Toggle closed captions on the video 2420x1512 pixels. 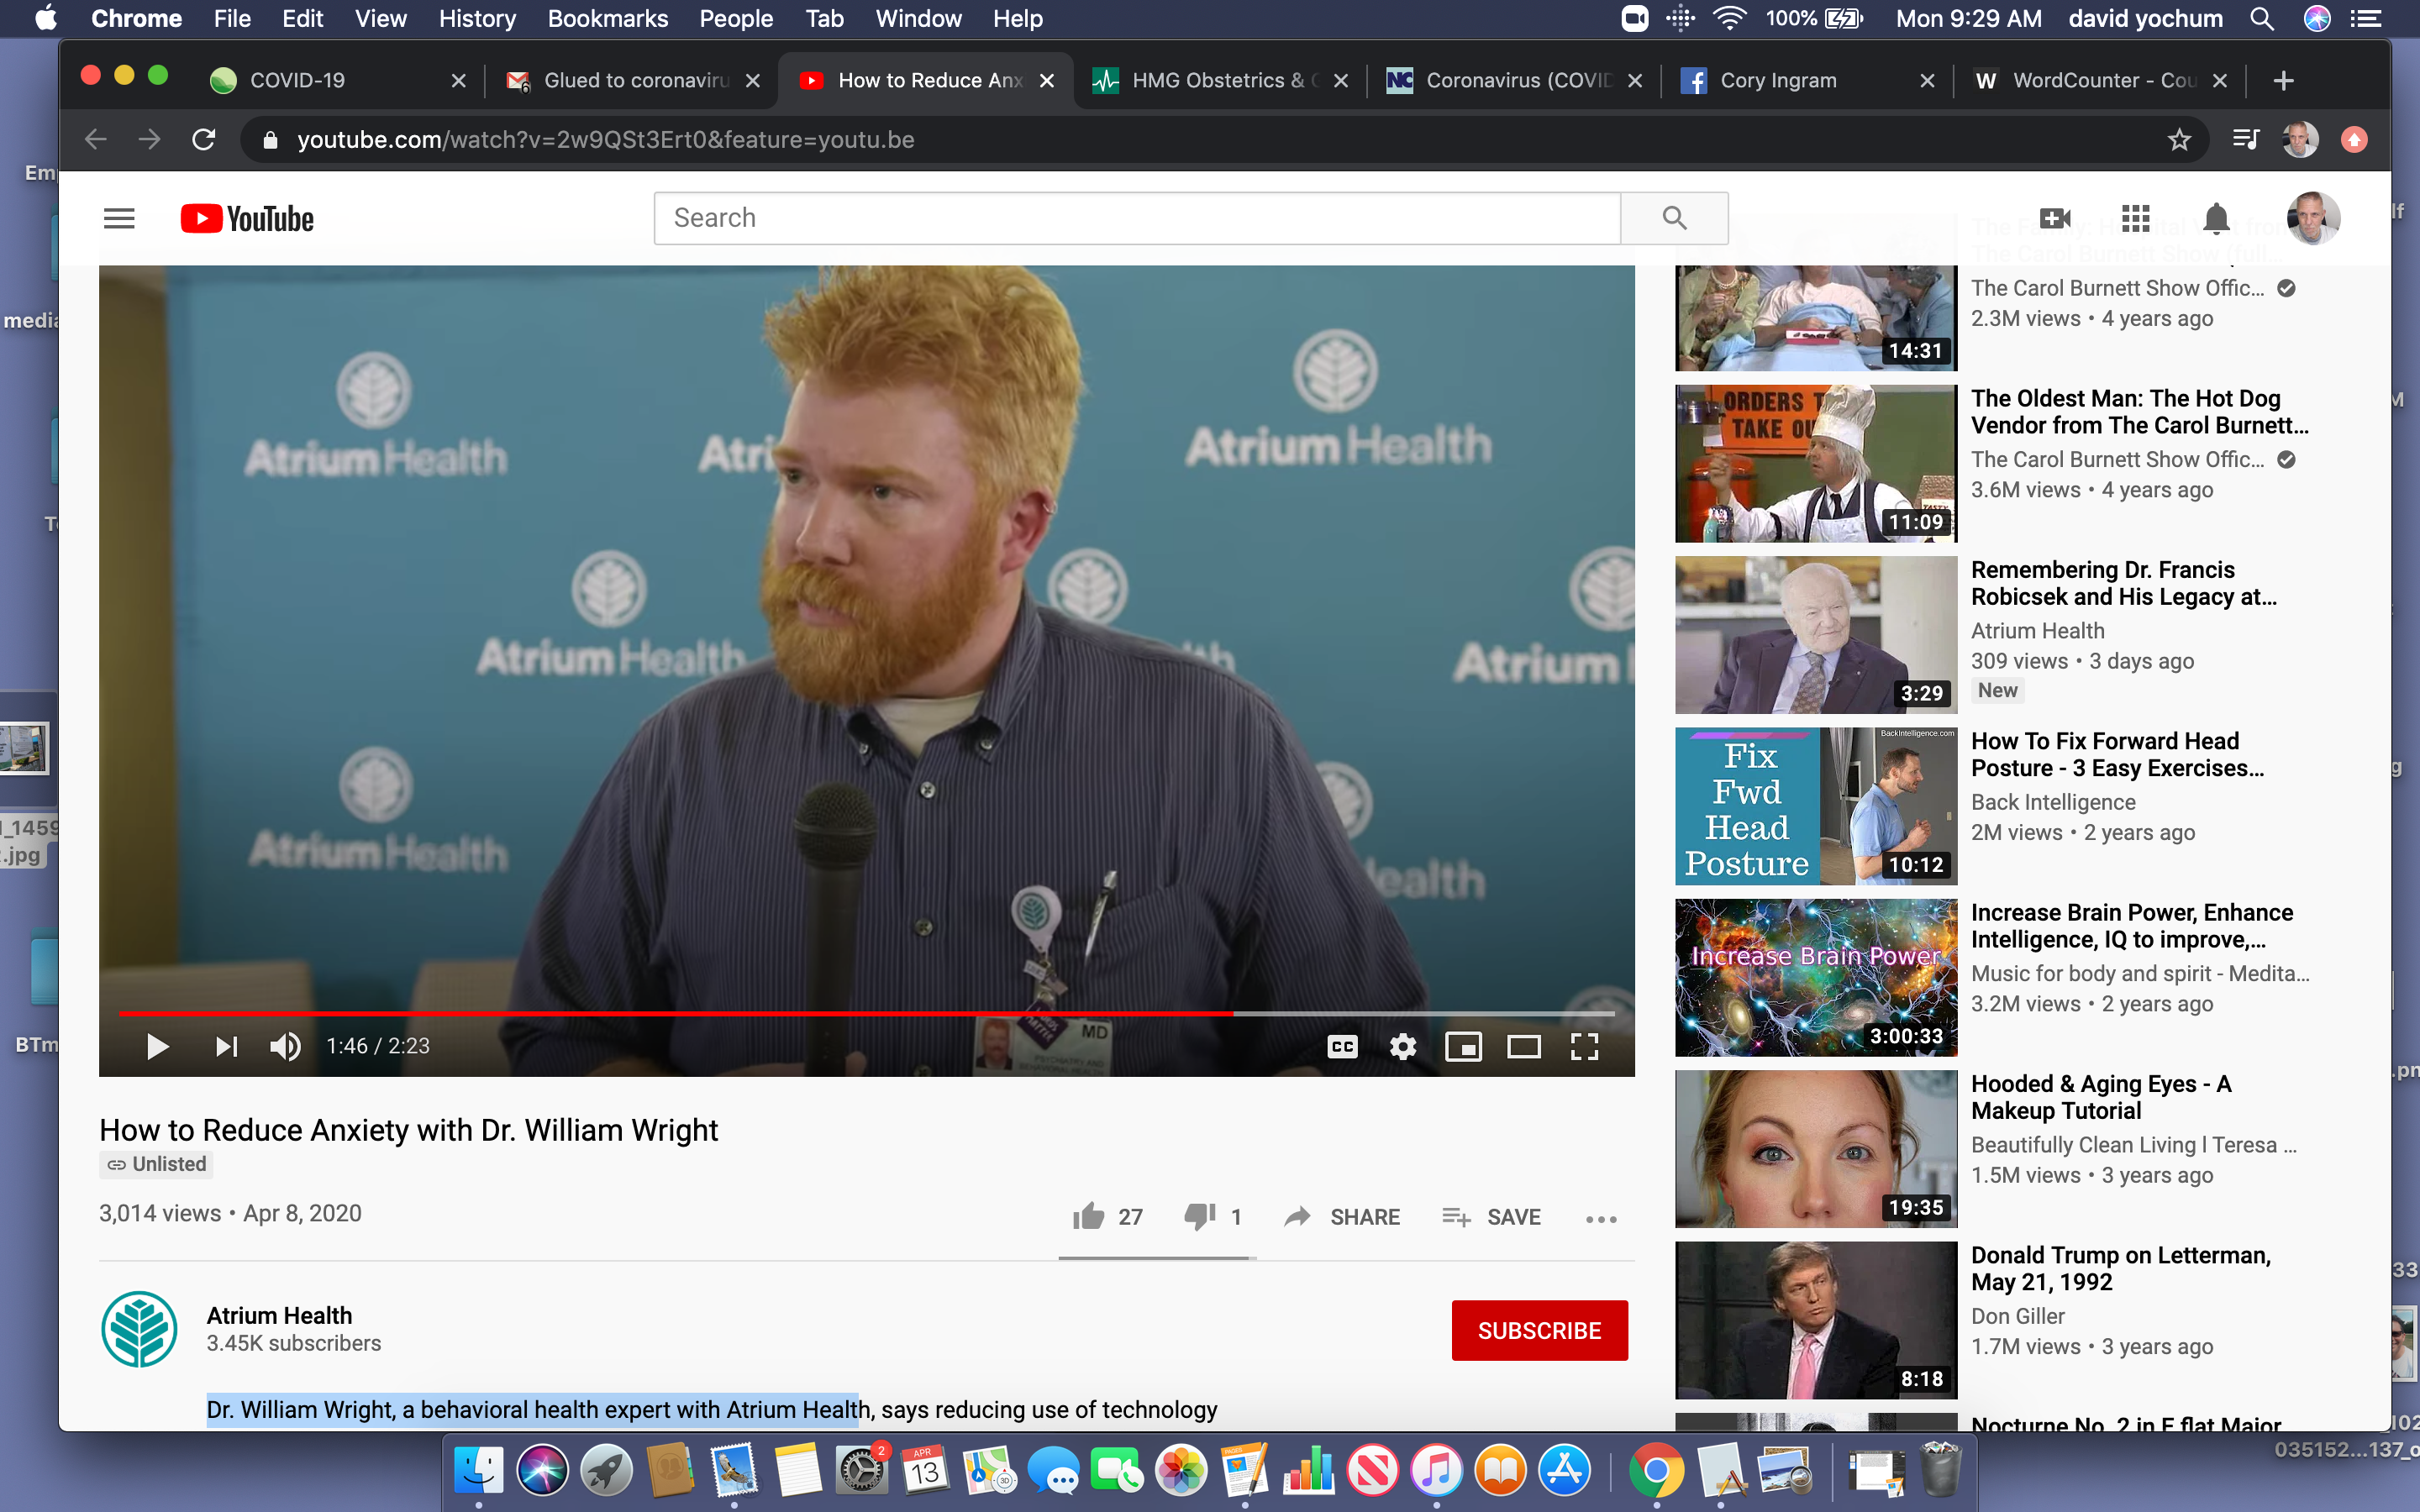(1342, 1046)
